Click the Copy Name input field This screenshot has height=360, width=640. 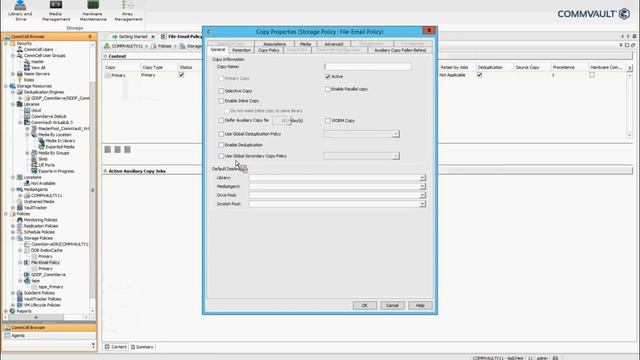368,67
